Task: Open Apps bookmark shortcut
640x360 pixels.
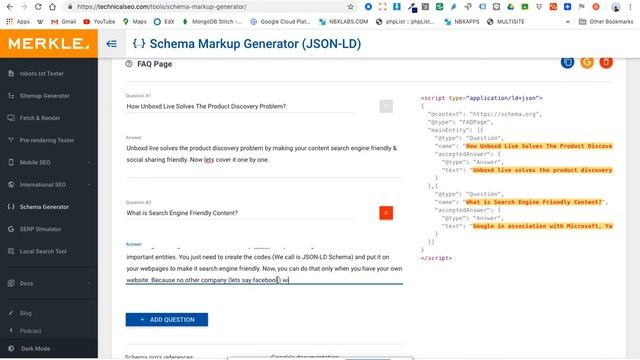Action: (x=18, y=22)
